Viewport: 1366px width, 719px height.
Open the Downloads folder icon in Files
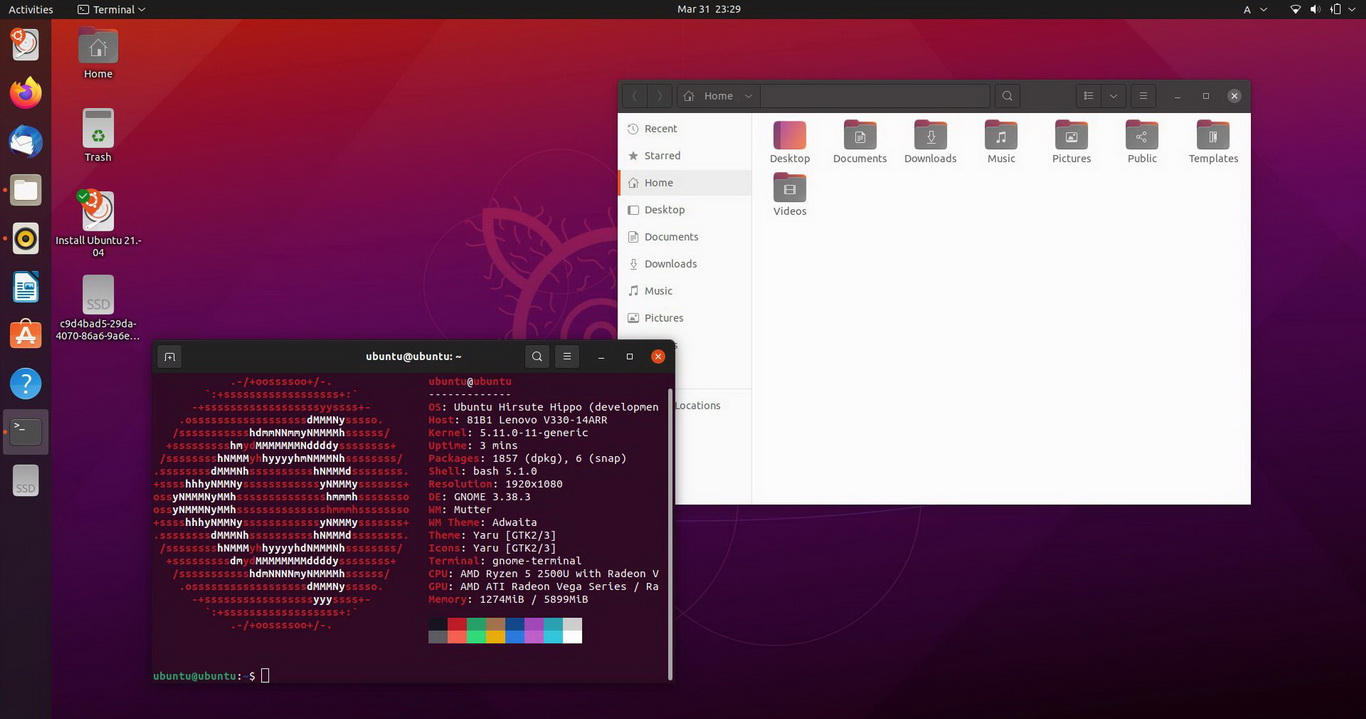pos(930,141)
